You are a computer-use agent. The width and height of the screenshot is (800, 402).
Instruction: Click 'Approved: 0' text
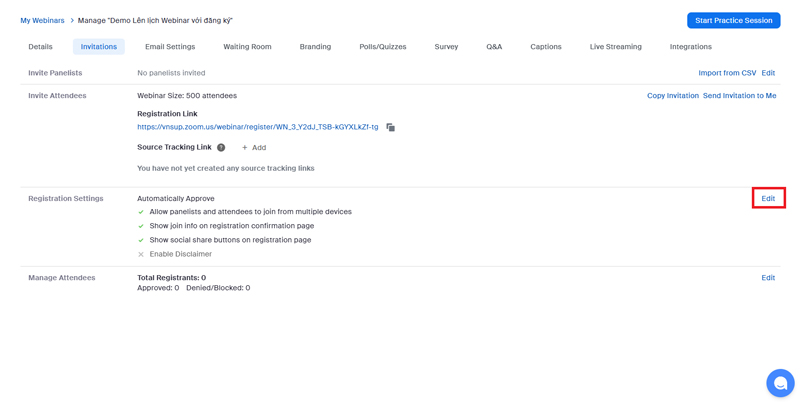pos(158,288)
